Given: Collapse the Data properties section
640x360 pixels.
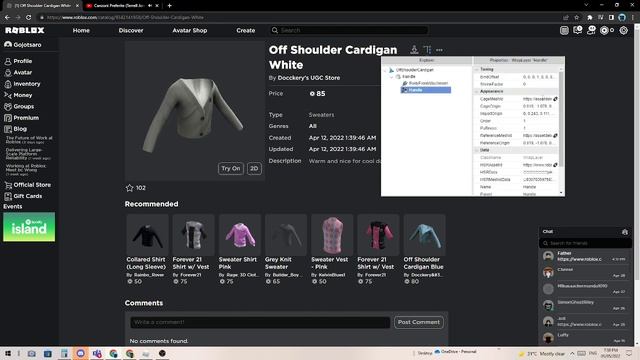Looking at the screenshot, I should coord(476,150).
